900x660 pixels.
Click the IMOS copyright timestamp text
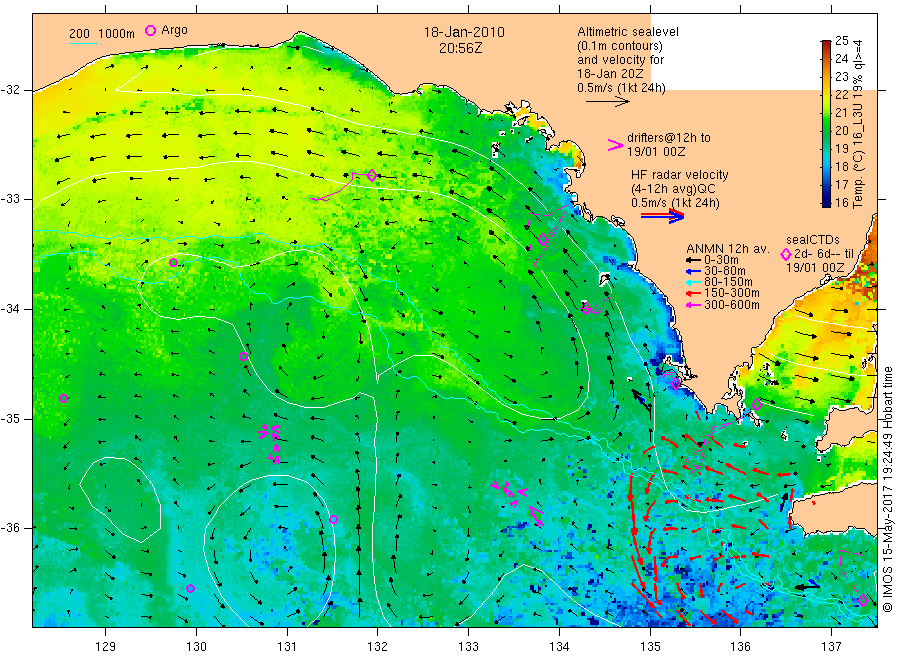pos(888,489)
